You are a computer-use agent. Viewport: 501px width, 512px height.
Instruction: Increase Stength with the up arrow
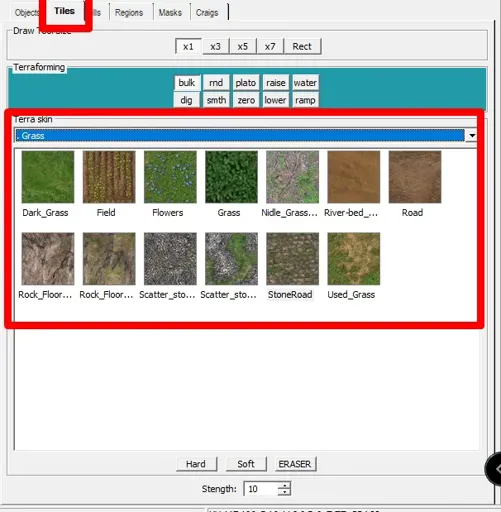tap(284, 485)
